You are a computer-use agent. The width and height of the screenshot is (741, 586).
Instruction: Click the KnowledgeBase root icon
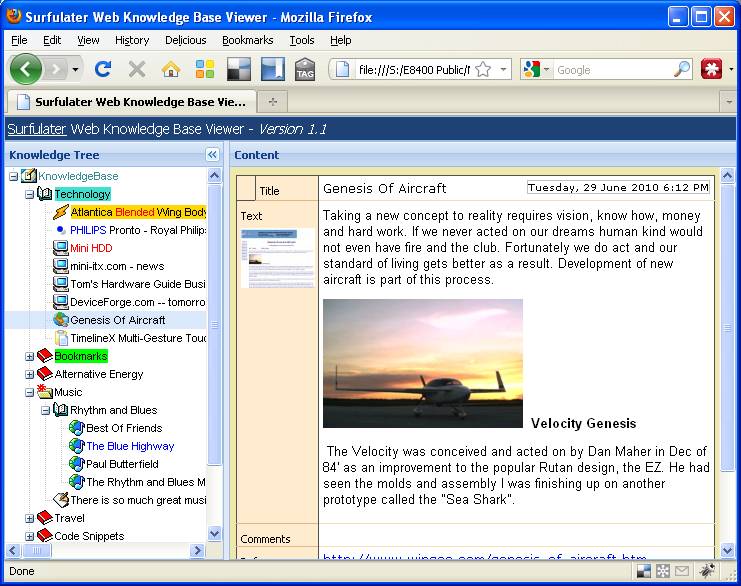tap(28, 176)
